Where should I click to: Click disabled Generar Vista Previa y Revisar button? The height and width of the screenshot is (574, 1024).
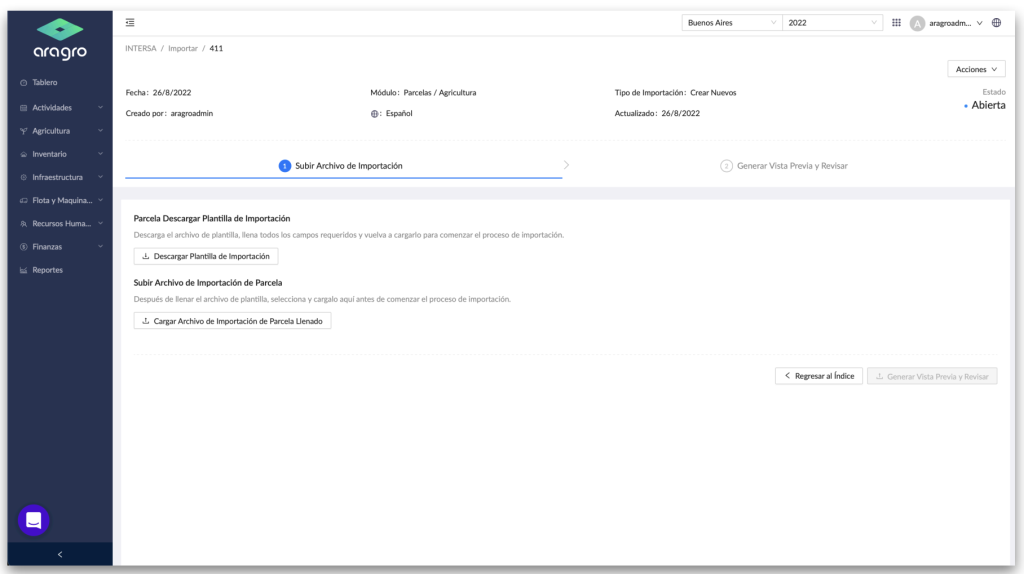coord(932,377)
